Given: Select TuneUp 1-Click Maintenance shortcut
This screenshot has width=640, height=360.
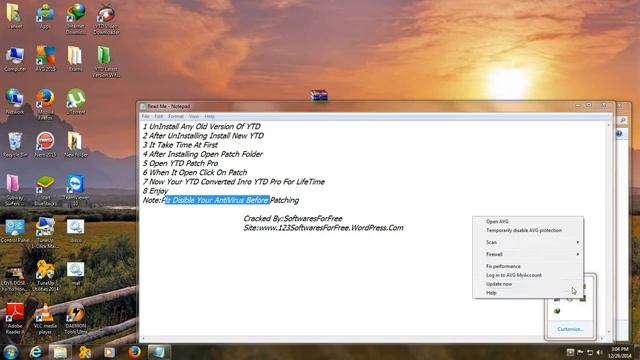Looking at the screenshot, I should 45,233.
